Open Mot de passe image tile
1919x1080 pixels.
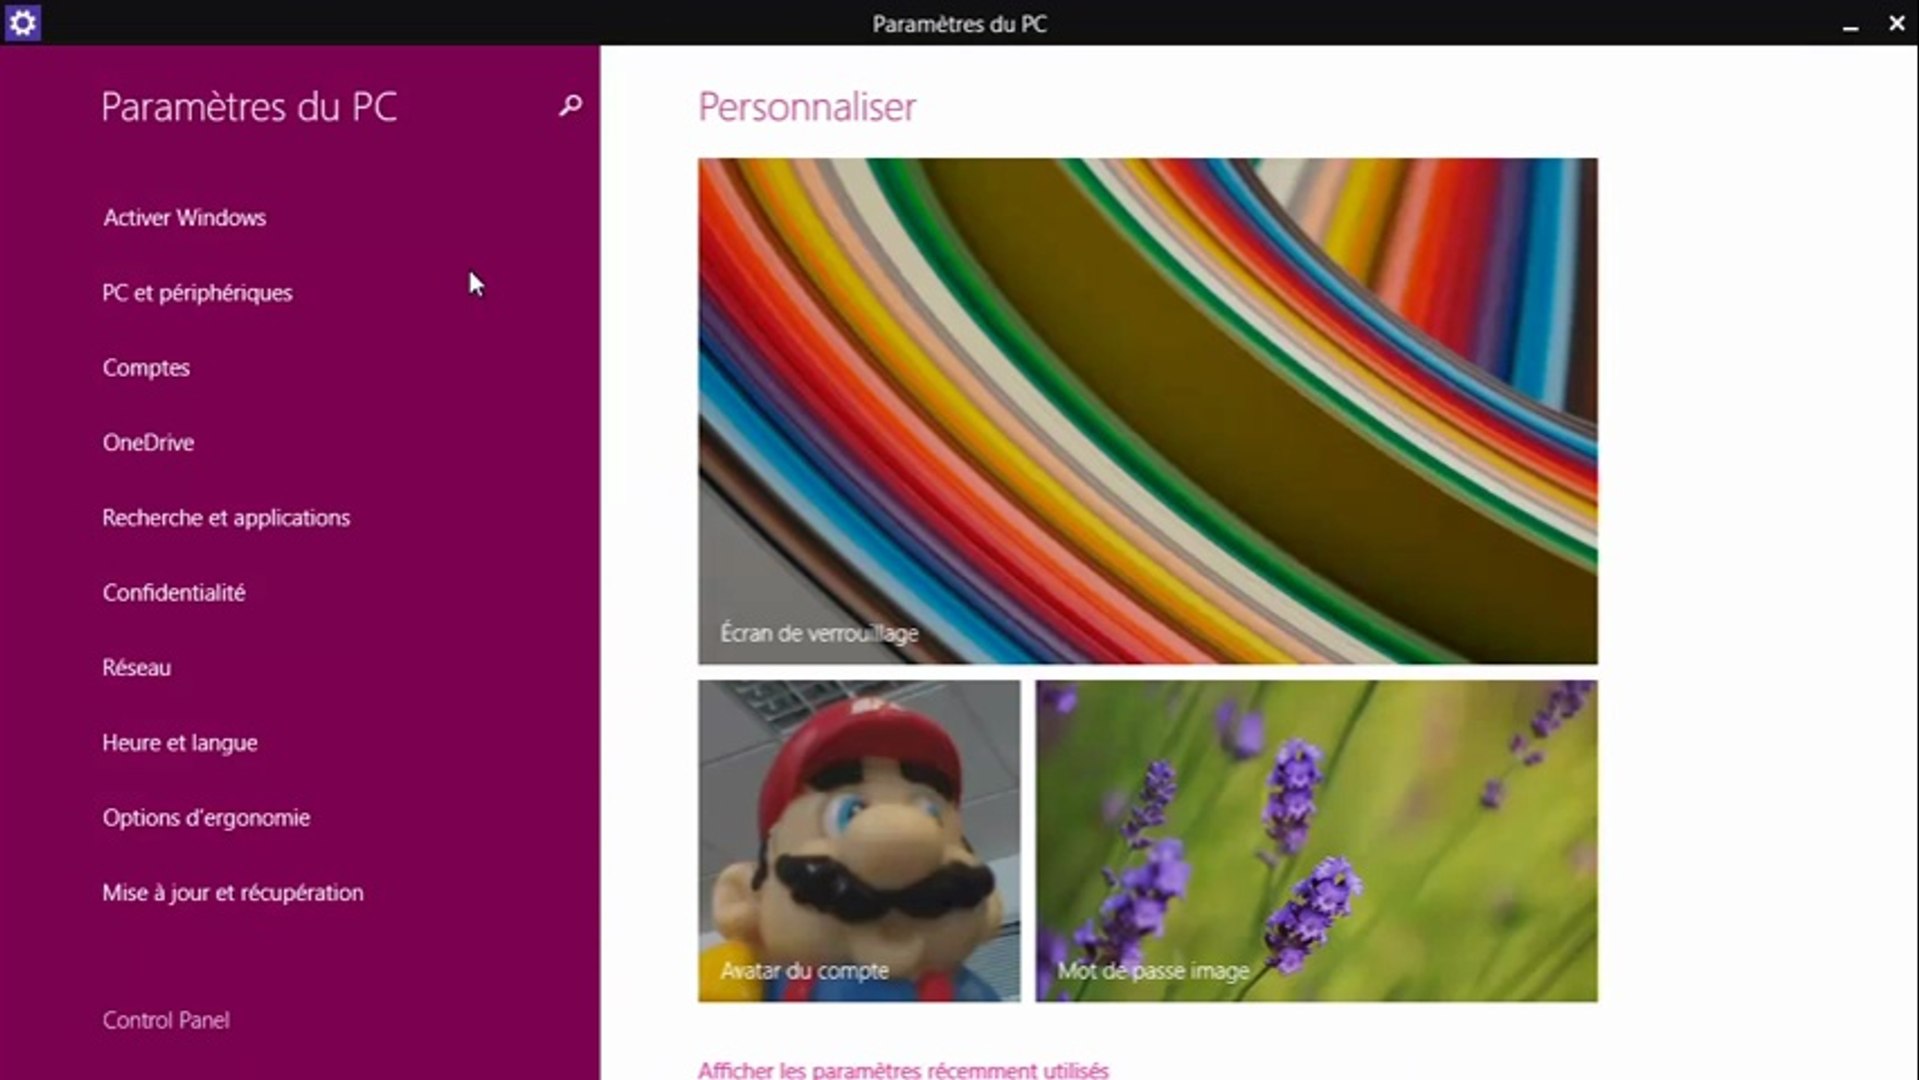pyautogui.click(x=1316, y=841)
